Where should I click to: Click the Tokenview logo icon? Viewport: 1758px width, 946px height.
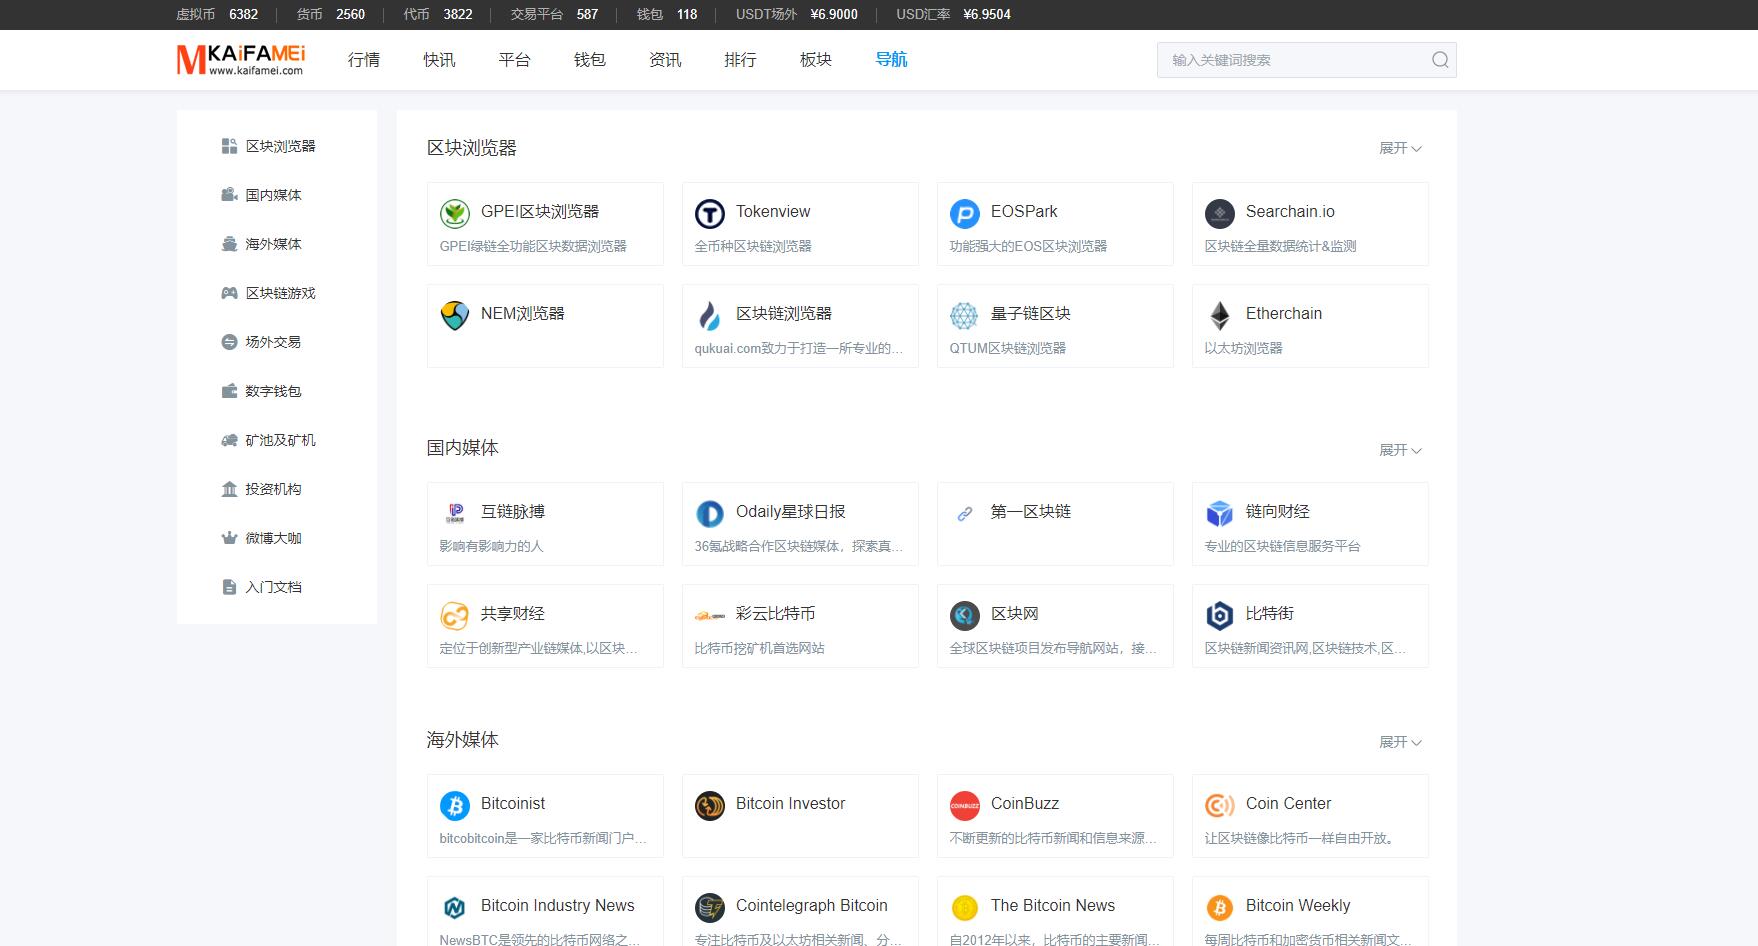(x=709, y=214)
